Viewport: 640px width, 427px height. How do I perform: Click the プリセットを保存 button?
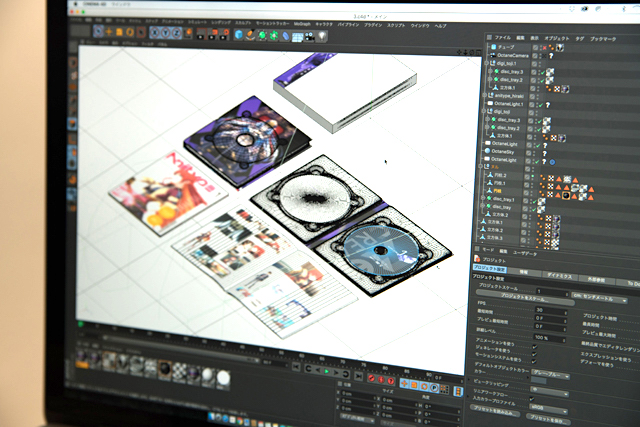tap(547, 418)
